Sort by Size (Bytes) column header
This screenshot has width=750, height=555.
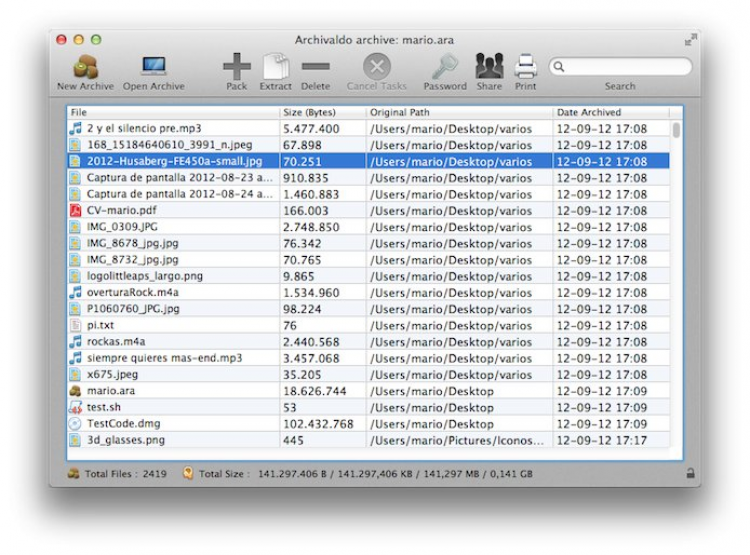[x=322, y=112]
